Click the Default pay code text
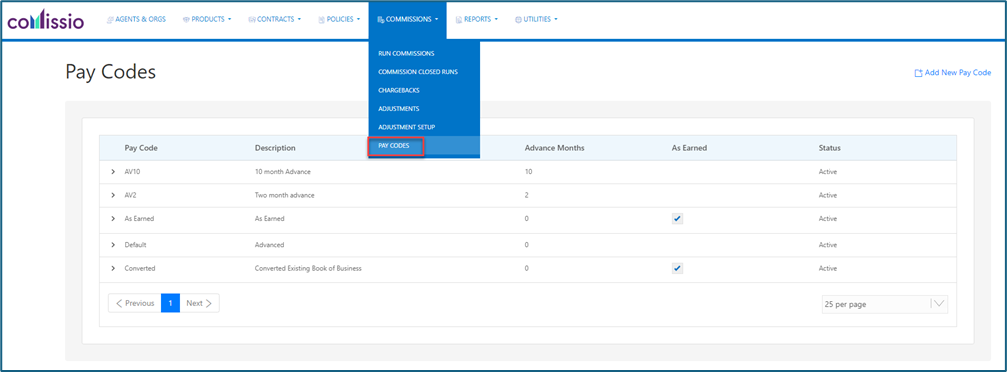This screenshot has width=1007, height=372. coord(135,245)
